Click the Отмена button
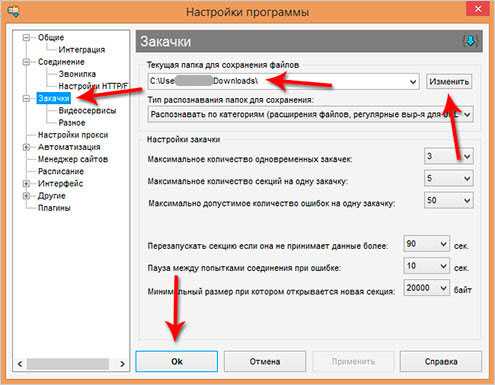Screen dimensions: 495x385 point(265,361)
